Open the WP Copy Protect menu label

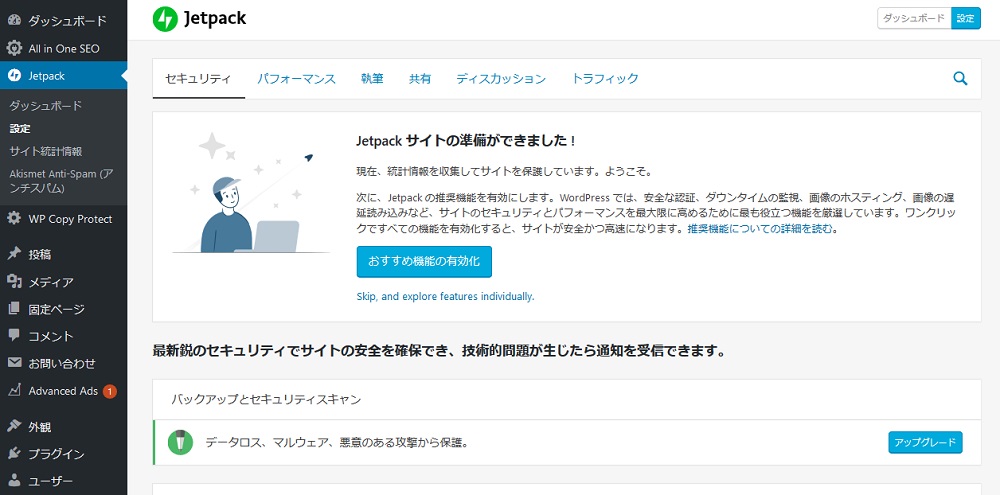70,219
